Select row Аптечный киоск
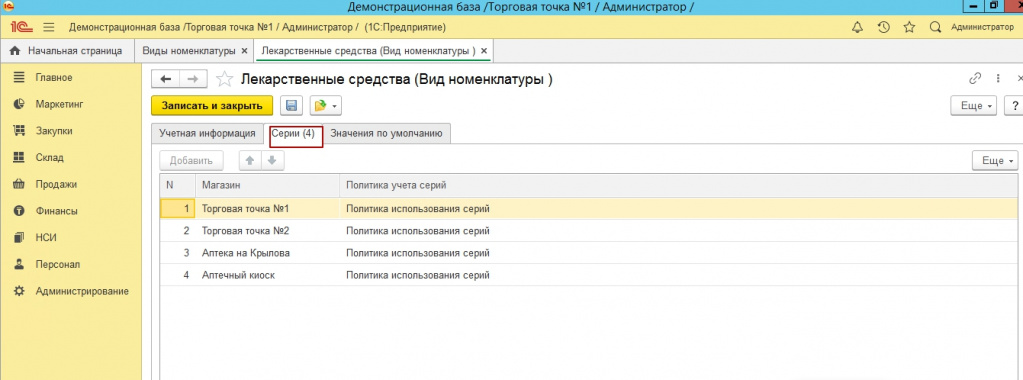 [589, 276]
